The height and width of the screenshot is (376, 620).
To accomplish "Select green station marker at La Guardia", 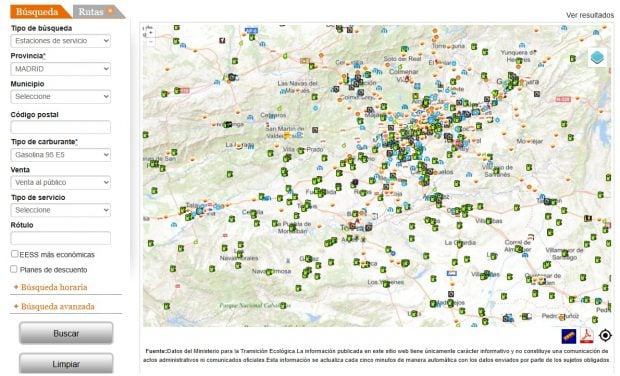I will 459,244.
